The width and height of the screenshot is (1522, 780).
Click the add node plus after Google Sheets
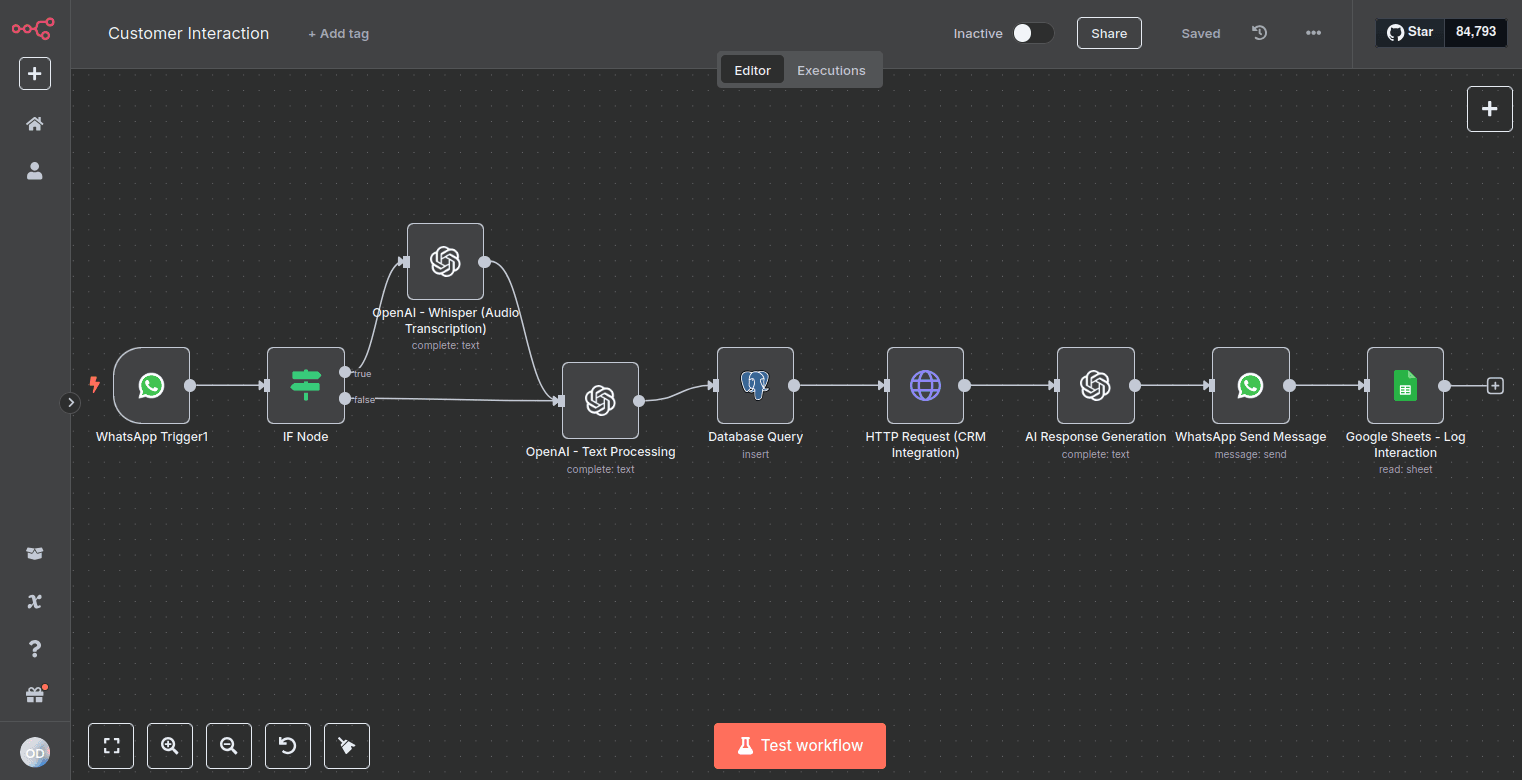[1495, 385]
